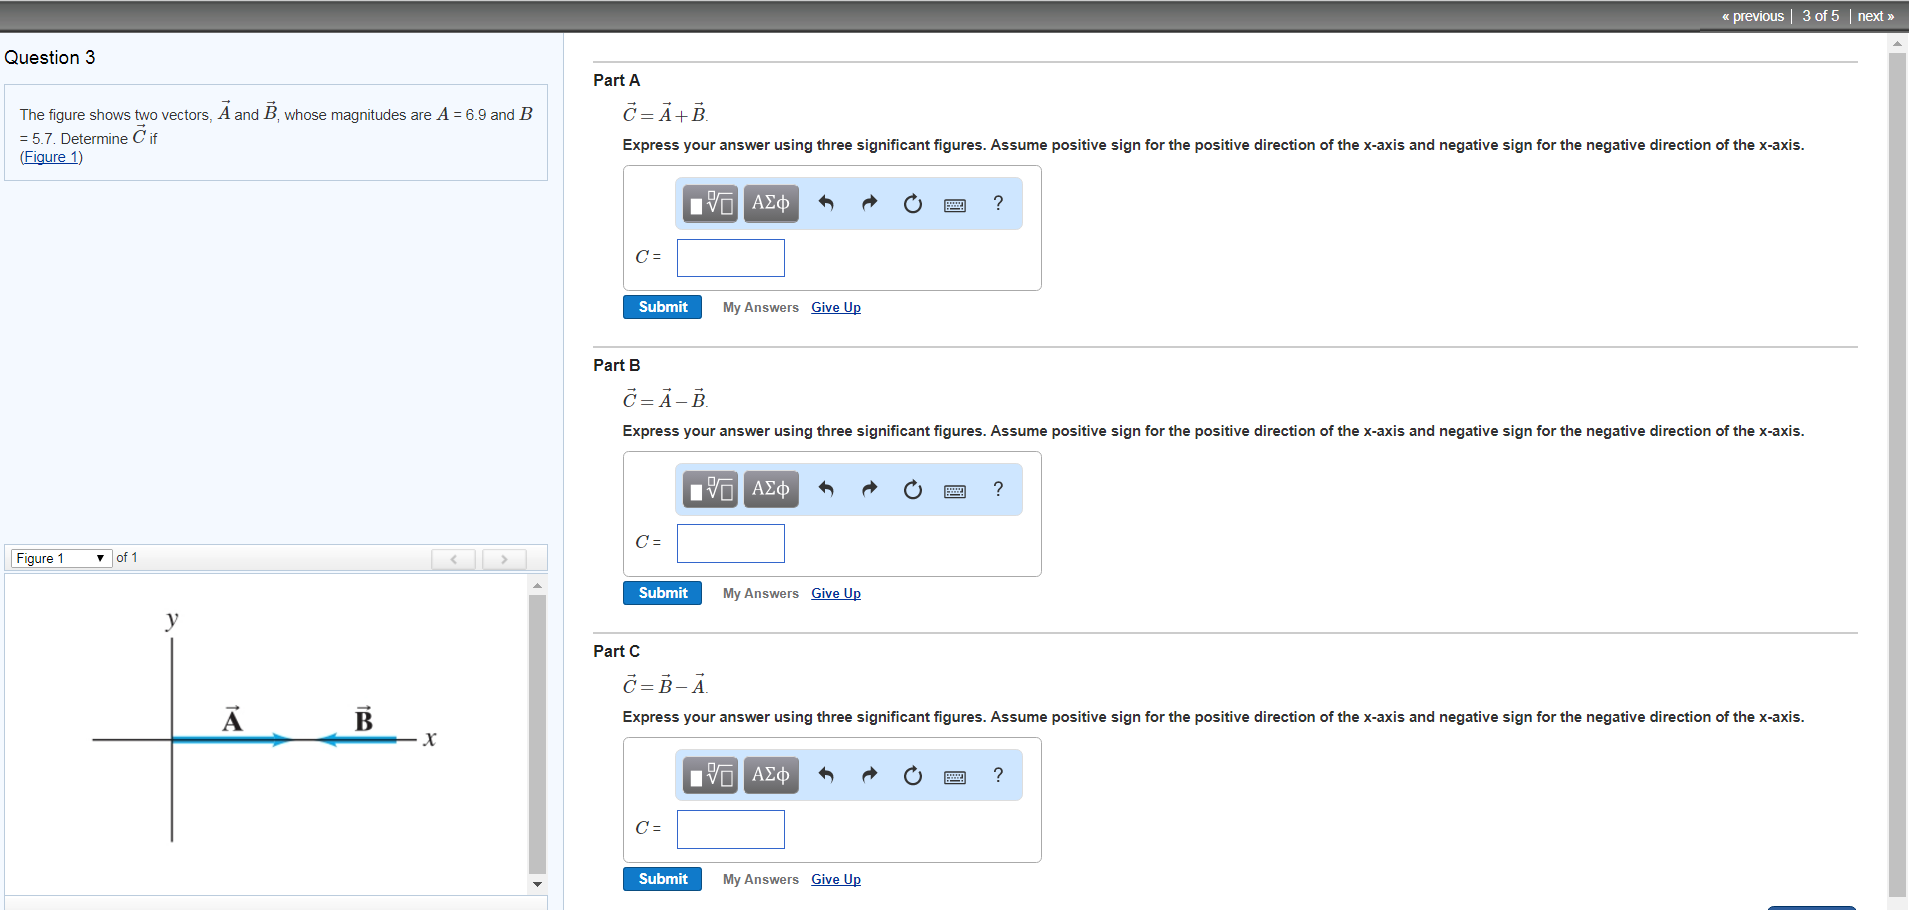Open the equation template icon in Part C
This screenshot has width=1909, height=910.
709,775
